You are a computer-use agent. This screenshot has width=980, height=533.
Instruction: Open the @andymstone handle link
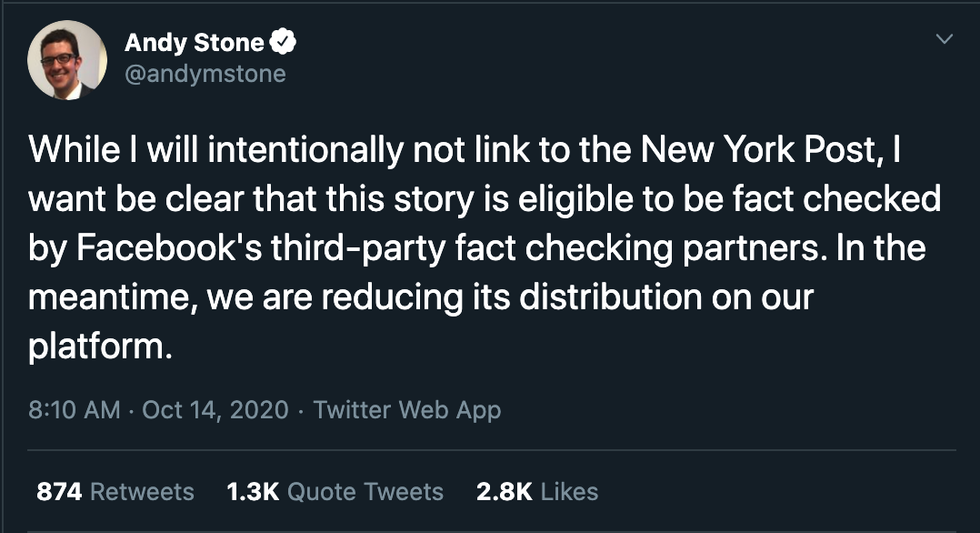click(x=204, y=74)
